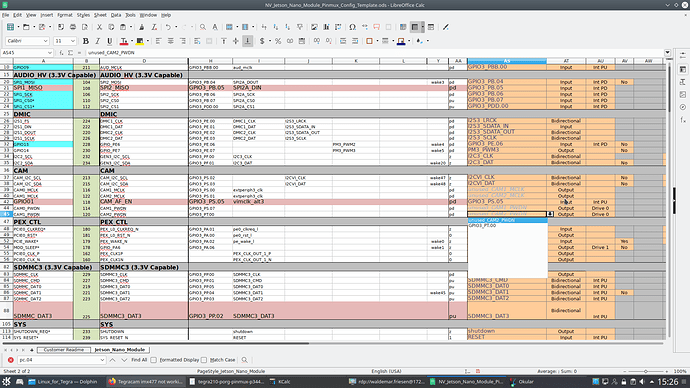Apply Underline to the cell text
The width and height of the screenshot is (690, 388).
[x=110, y=41]
